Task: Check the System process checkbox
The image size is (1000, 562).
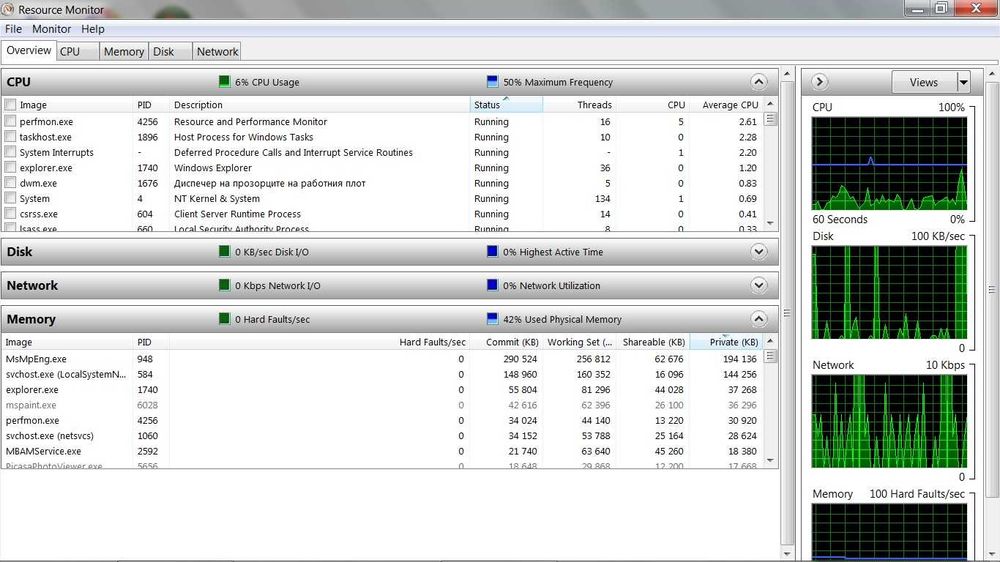Action: click(10, 198)
